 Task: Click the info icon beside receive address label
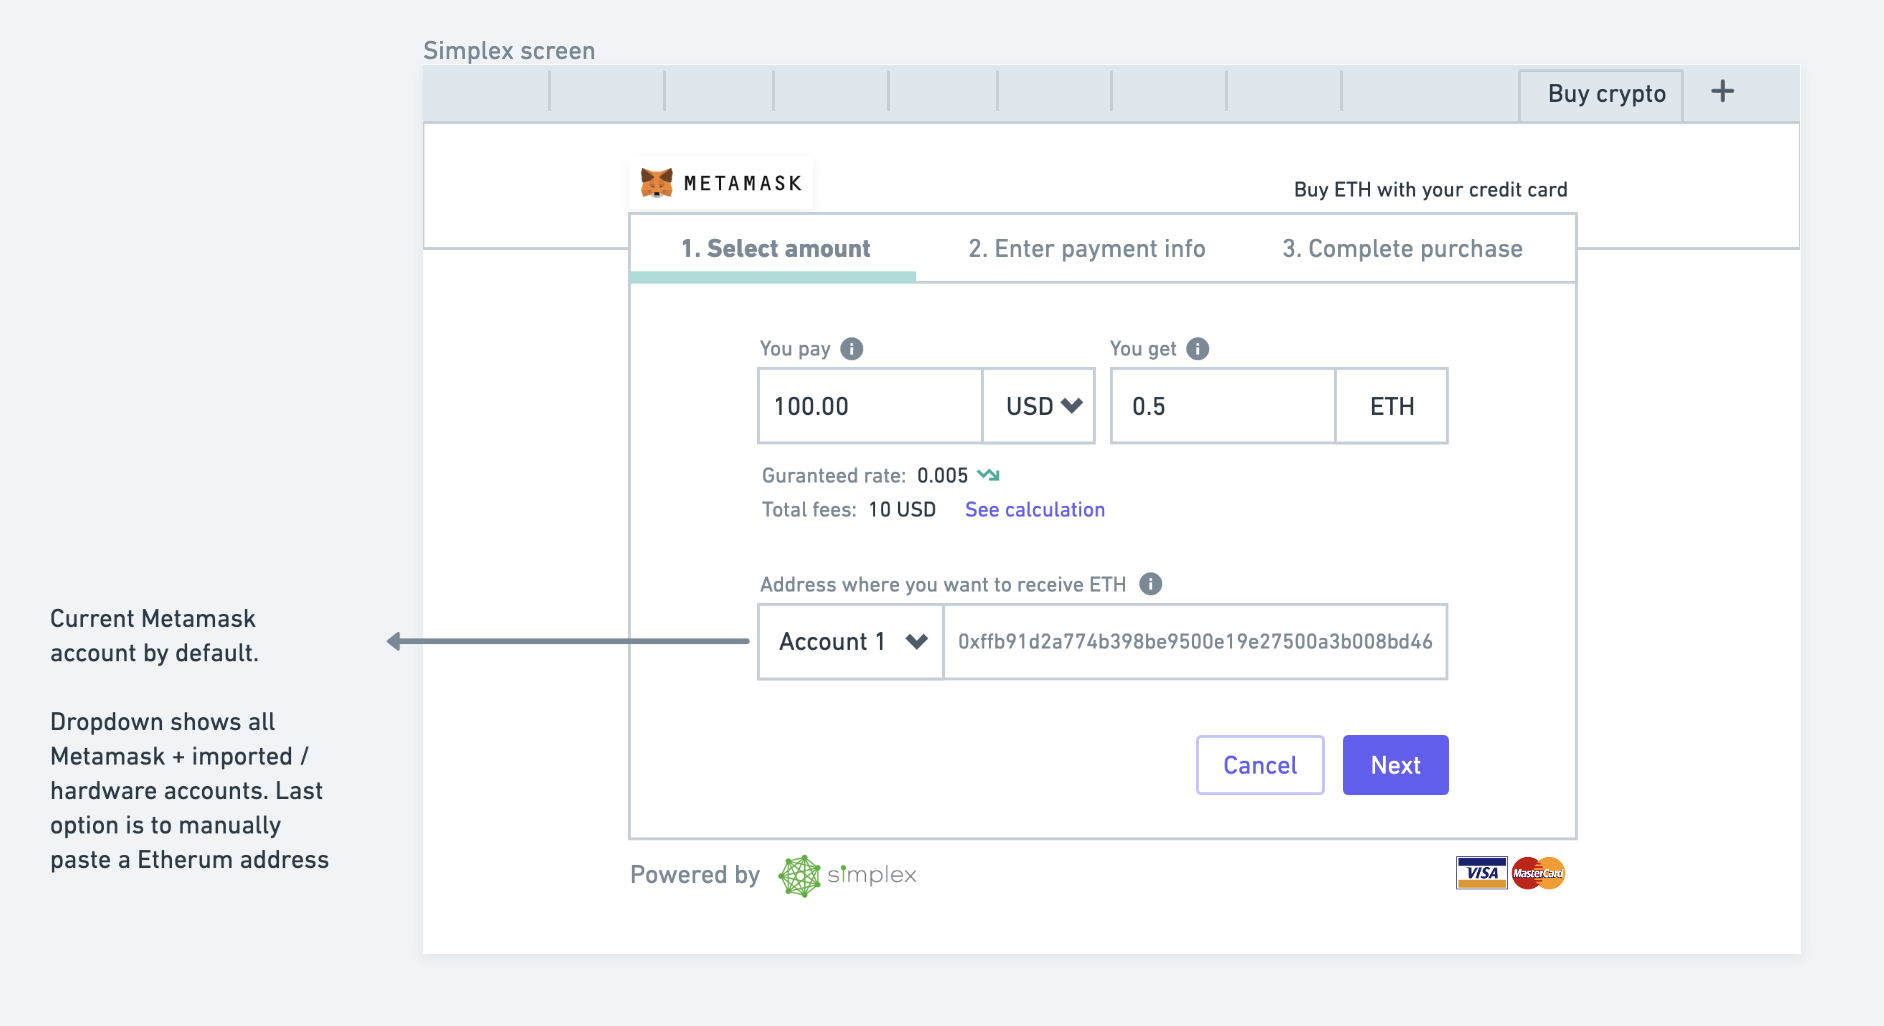click(x=1150, y=584)
